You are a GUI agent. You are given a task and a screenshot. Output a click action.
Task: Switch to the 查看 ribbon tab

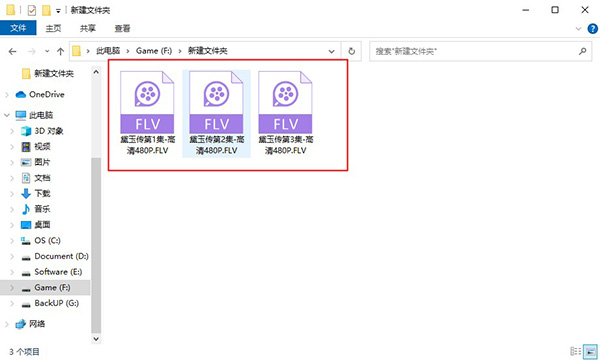pyautogui.click(x=122, y=28)
